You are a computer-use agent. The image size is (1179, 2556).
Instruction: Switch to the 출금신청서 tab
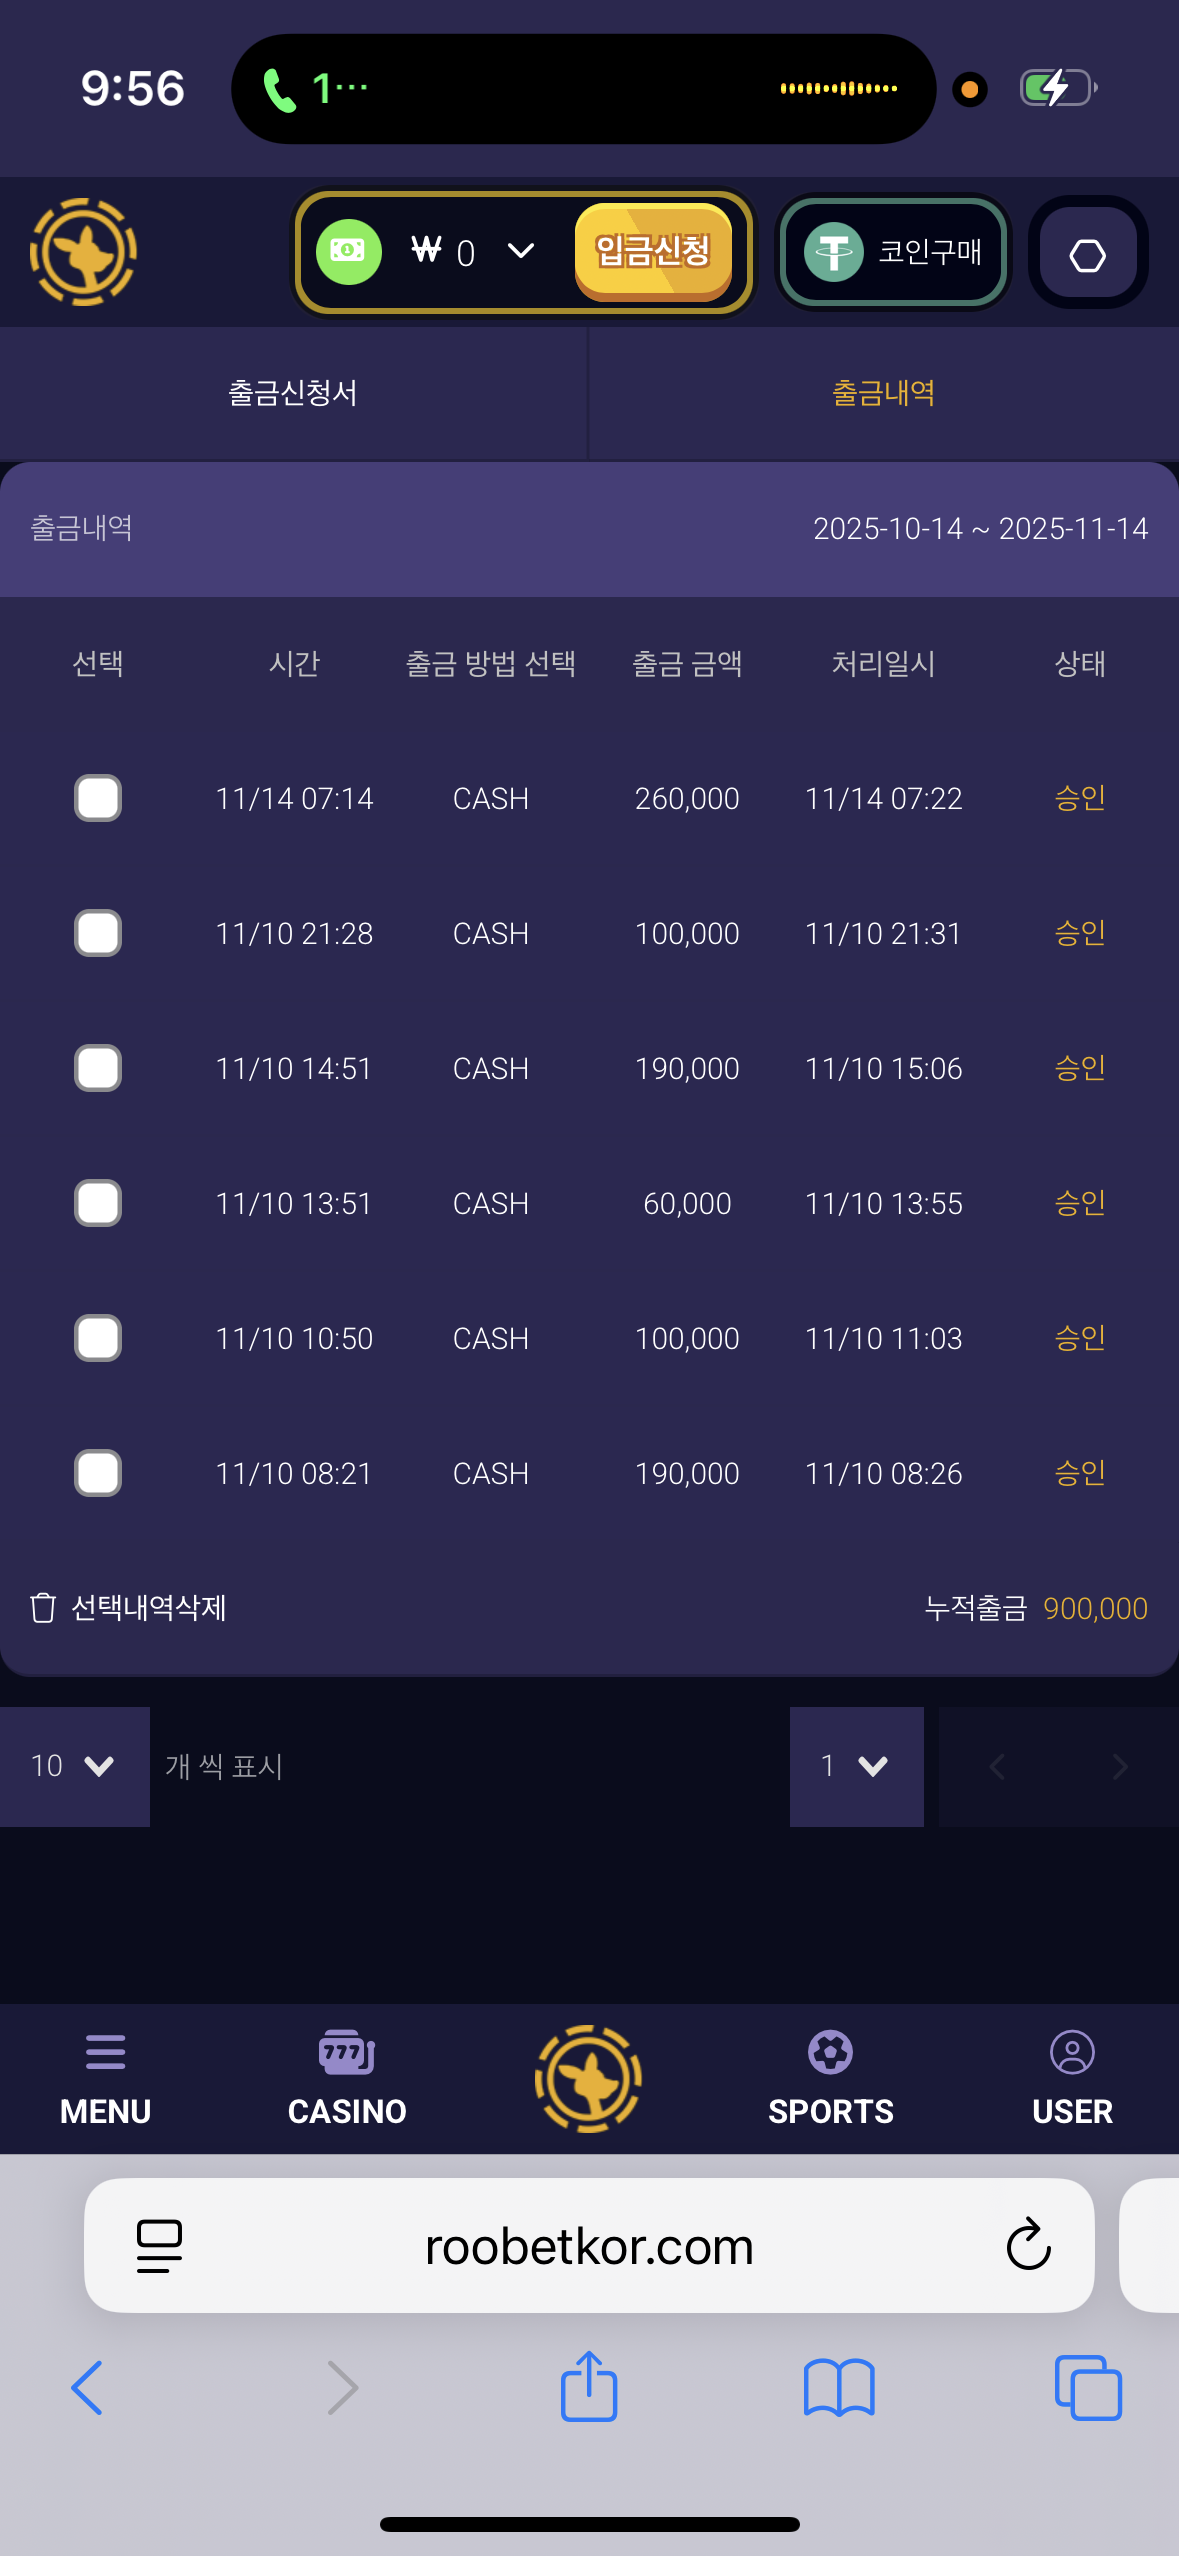pyautogui.click(x=294, y=391)
